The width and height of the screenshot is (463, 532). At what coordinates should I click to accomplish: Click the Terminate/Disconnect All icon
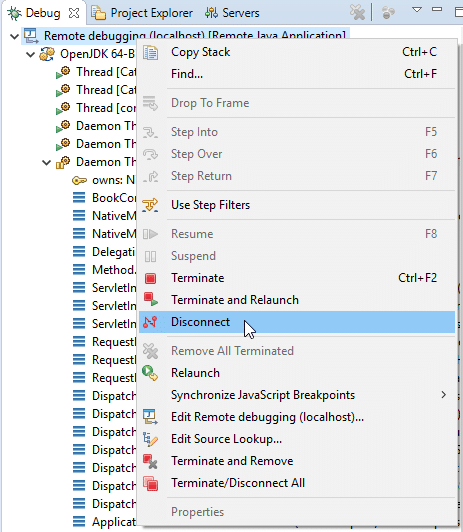pos(150,483)
